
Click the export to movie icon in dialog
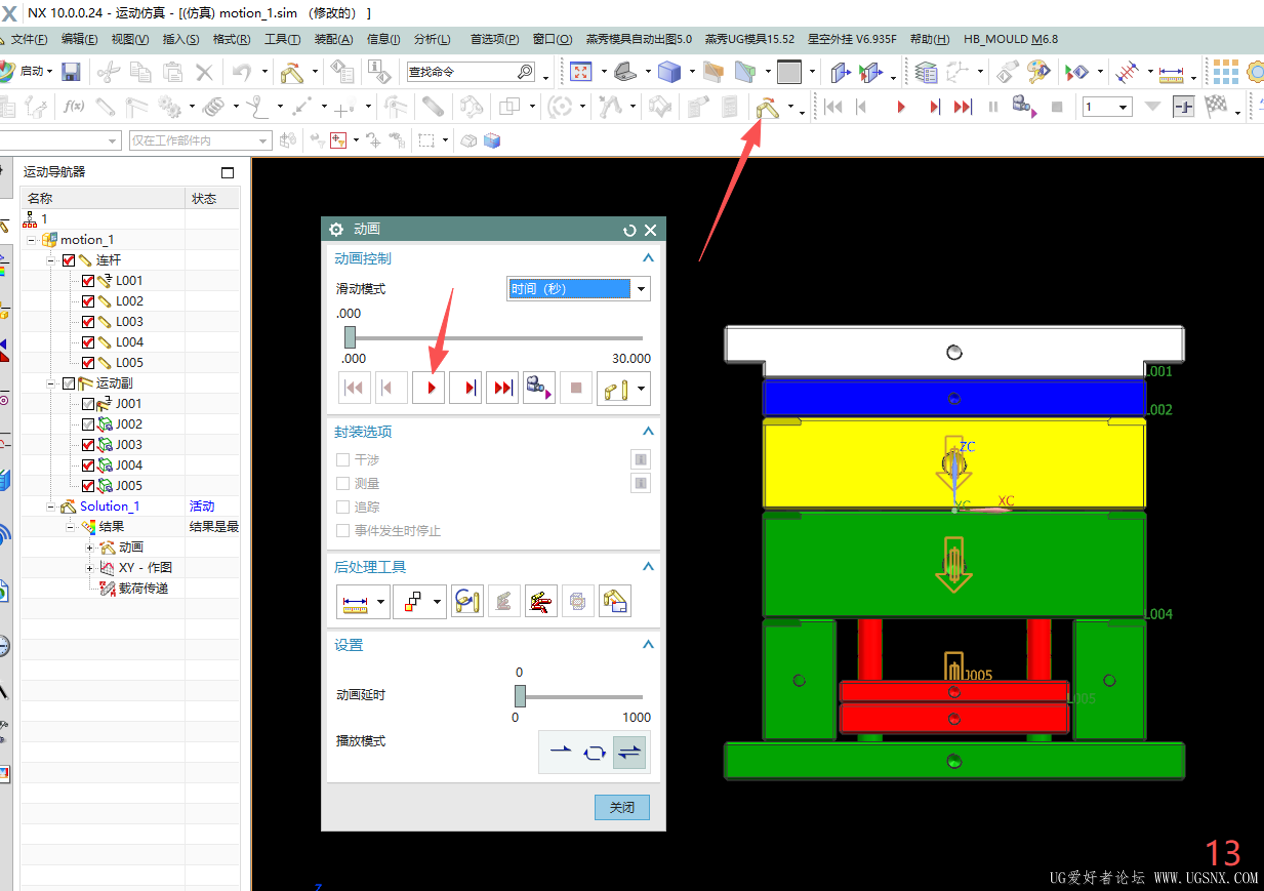click(x=540, y=387)
